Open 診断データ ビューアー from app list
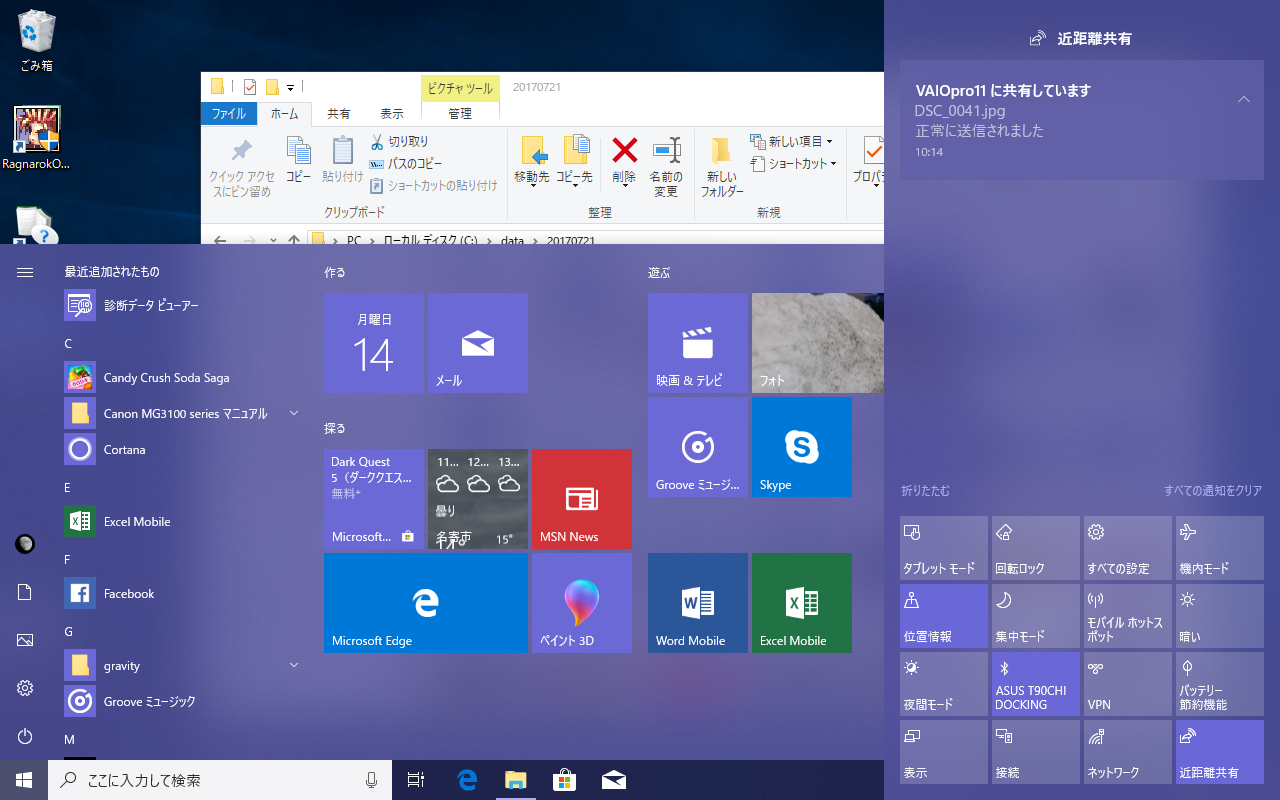The height and width of the screenshot is (800, 1280). [182, 305]
